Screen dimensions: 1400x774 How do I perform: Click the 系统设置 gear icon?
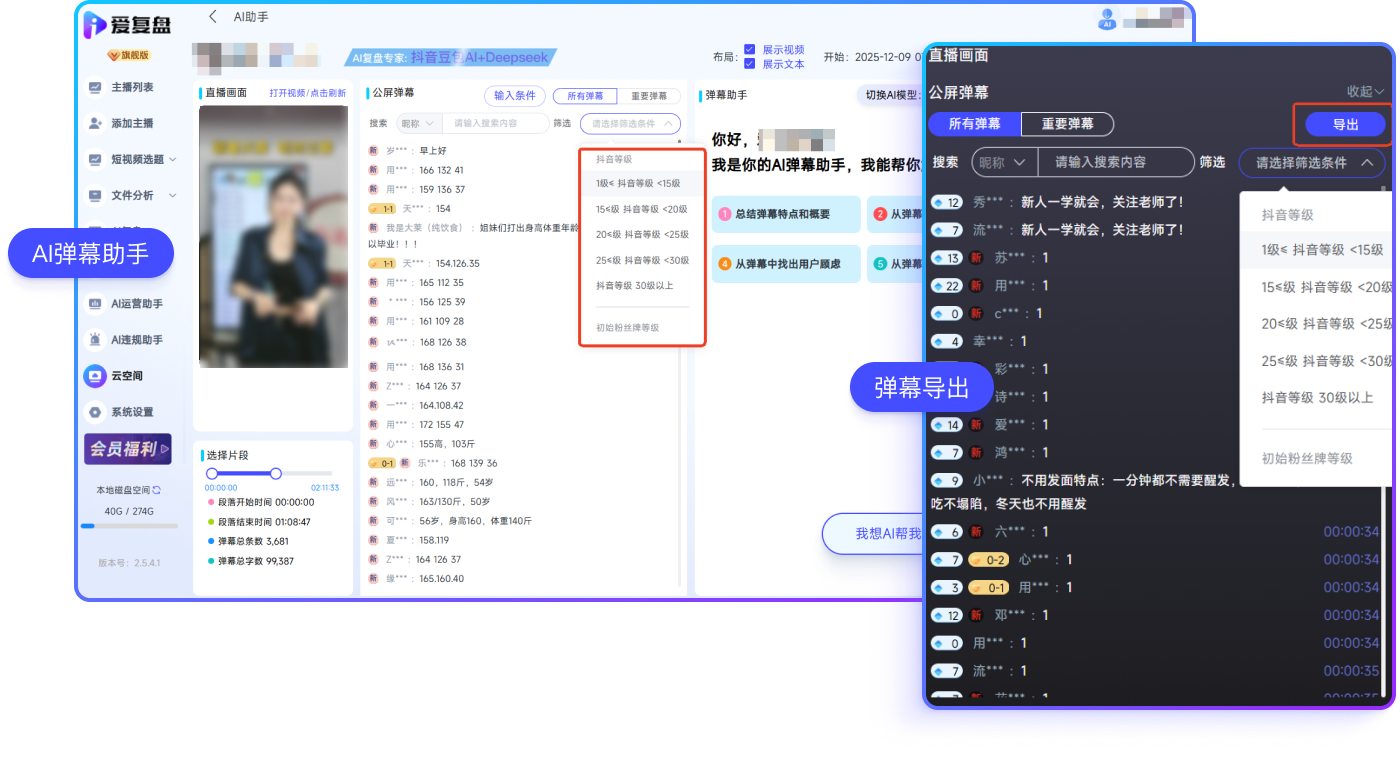point(95,412)
